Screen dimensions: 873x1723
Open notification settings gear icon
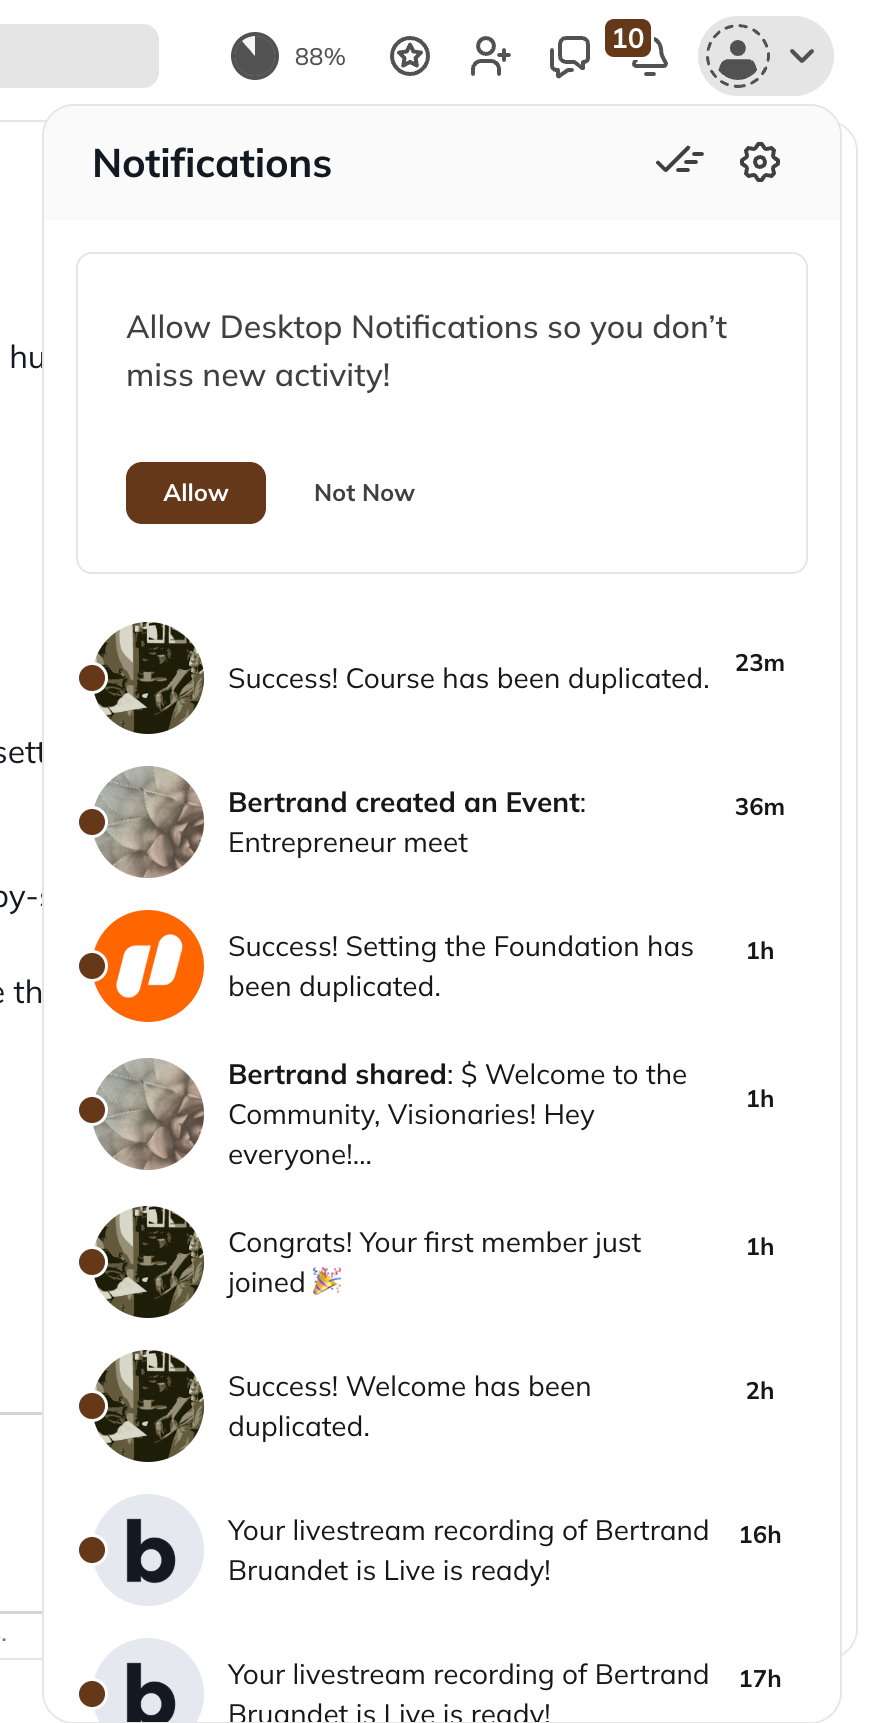759,162
